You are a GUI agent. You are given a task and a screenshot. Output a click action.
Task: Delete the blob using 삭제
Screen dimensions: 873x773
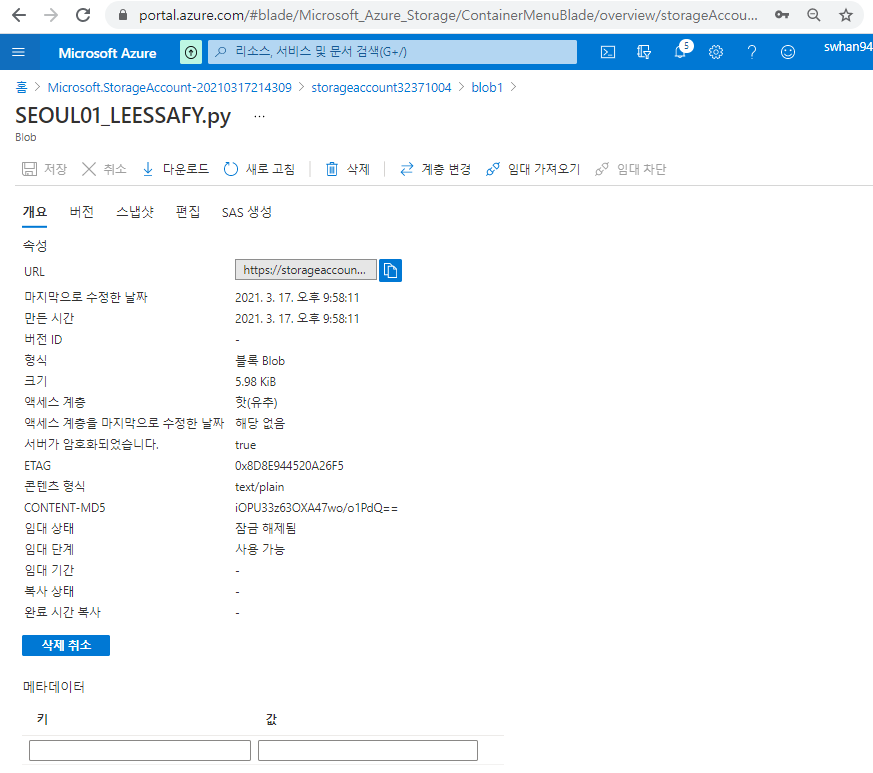click(347, 169)
